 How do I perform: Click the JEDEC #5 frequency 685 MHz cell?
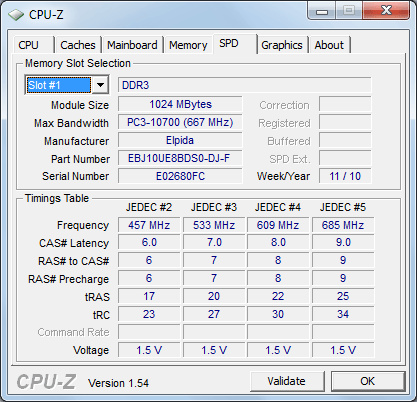pos(343,225)
